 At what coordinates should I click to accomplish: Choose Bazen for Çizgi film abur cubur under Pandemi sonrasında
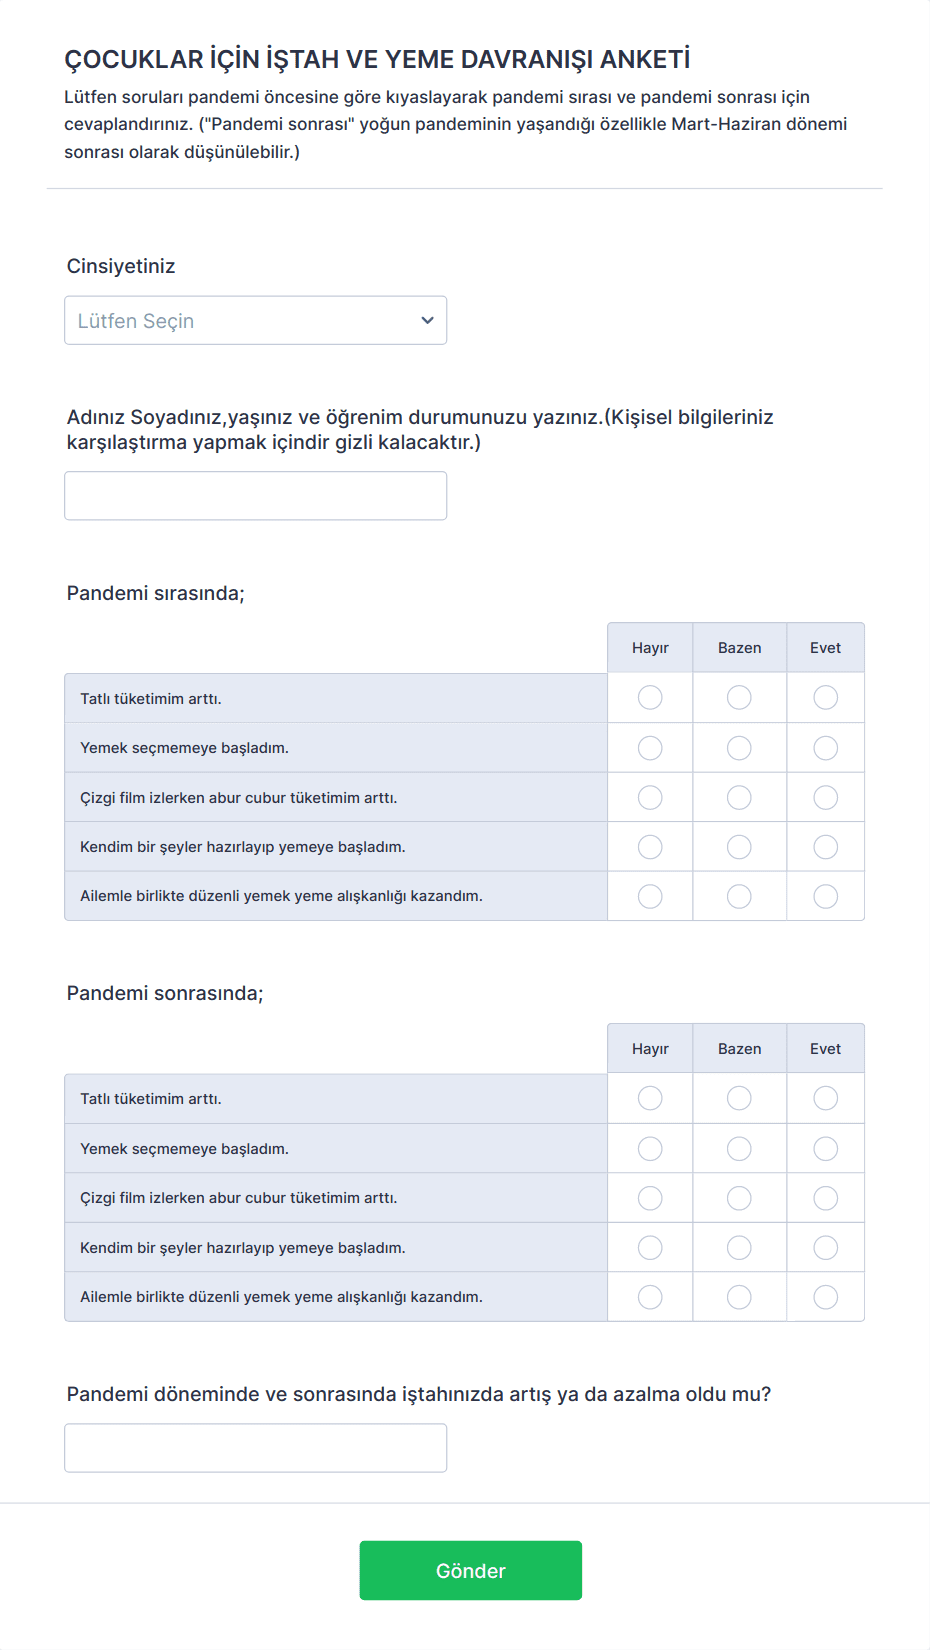pyautogui.click(x=739, y=1198)
